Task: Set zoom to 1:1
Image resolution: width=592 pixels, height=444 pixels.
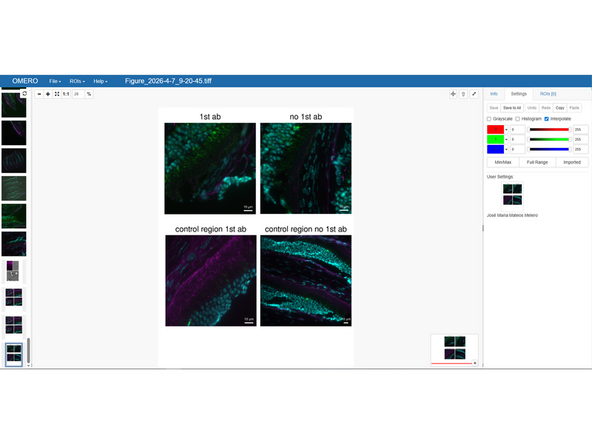Action: click(x=66, y=94)
